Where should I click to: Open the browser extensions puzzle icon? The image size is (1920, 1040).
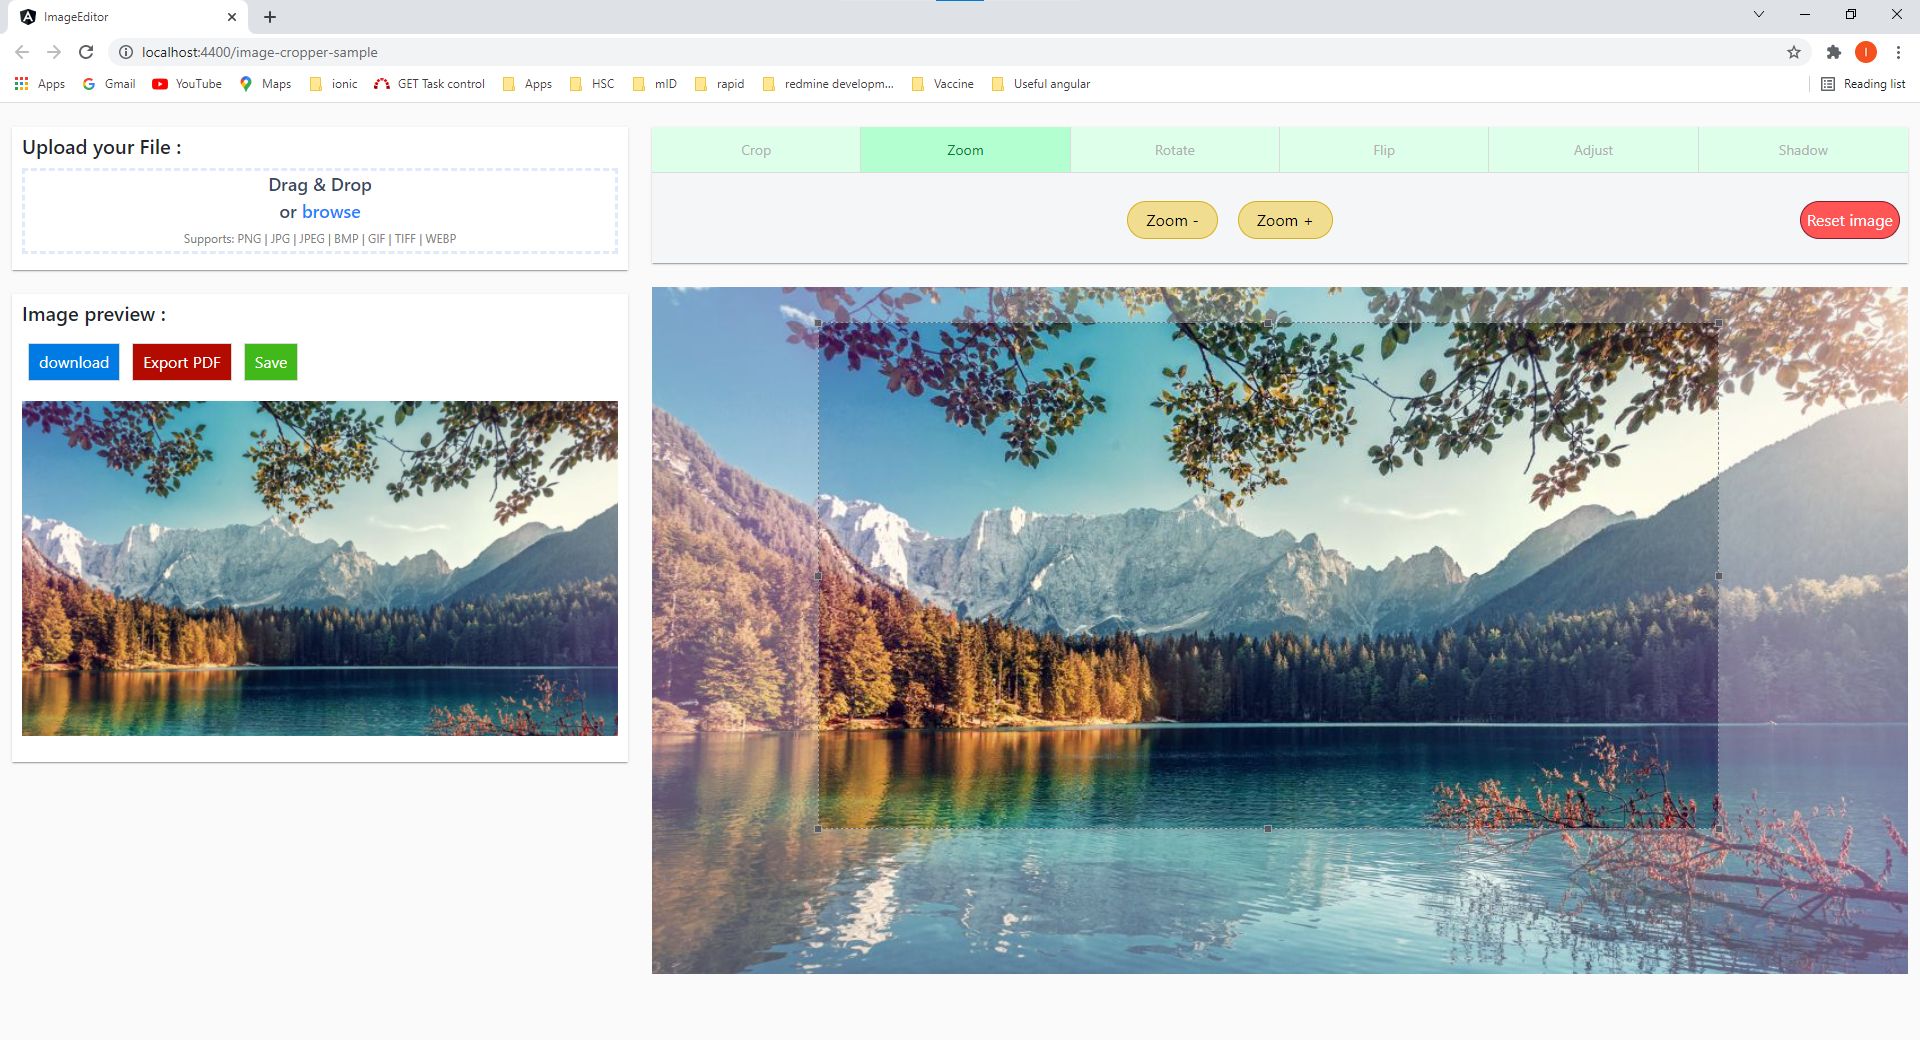1834,52
